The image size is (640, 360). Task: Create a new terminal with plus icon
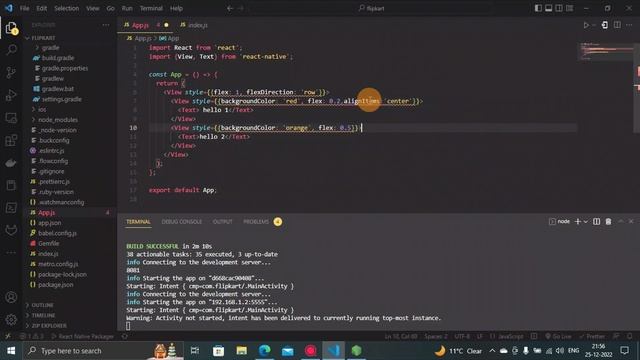coord(578,222)
